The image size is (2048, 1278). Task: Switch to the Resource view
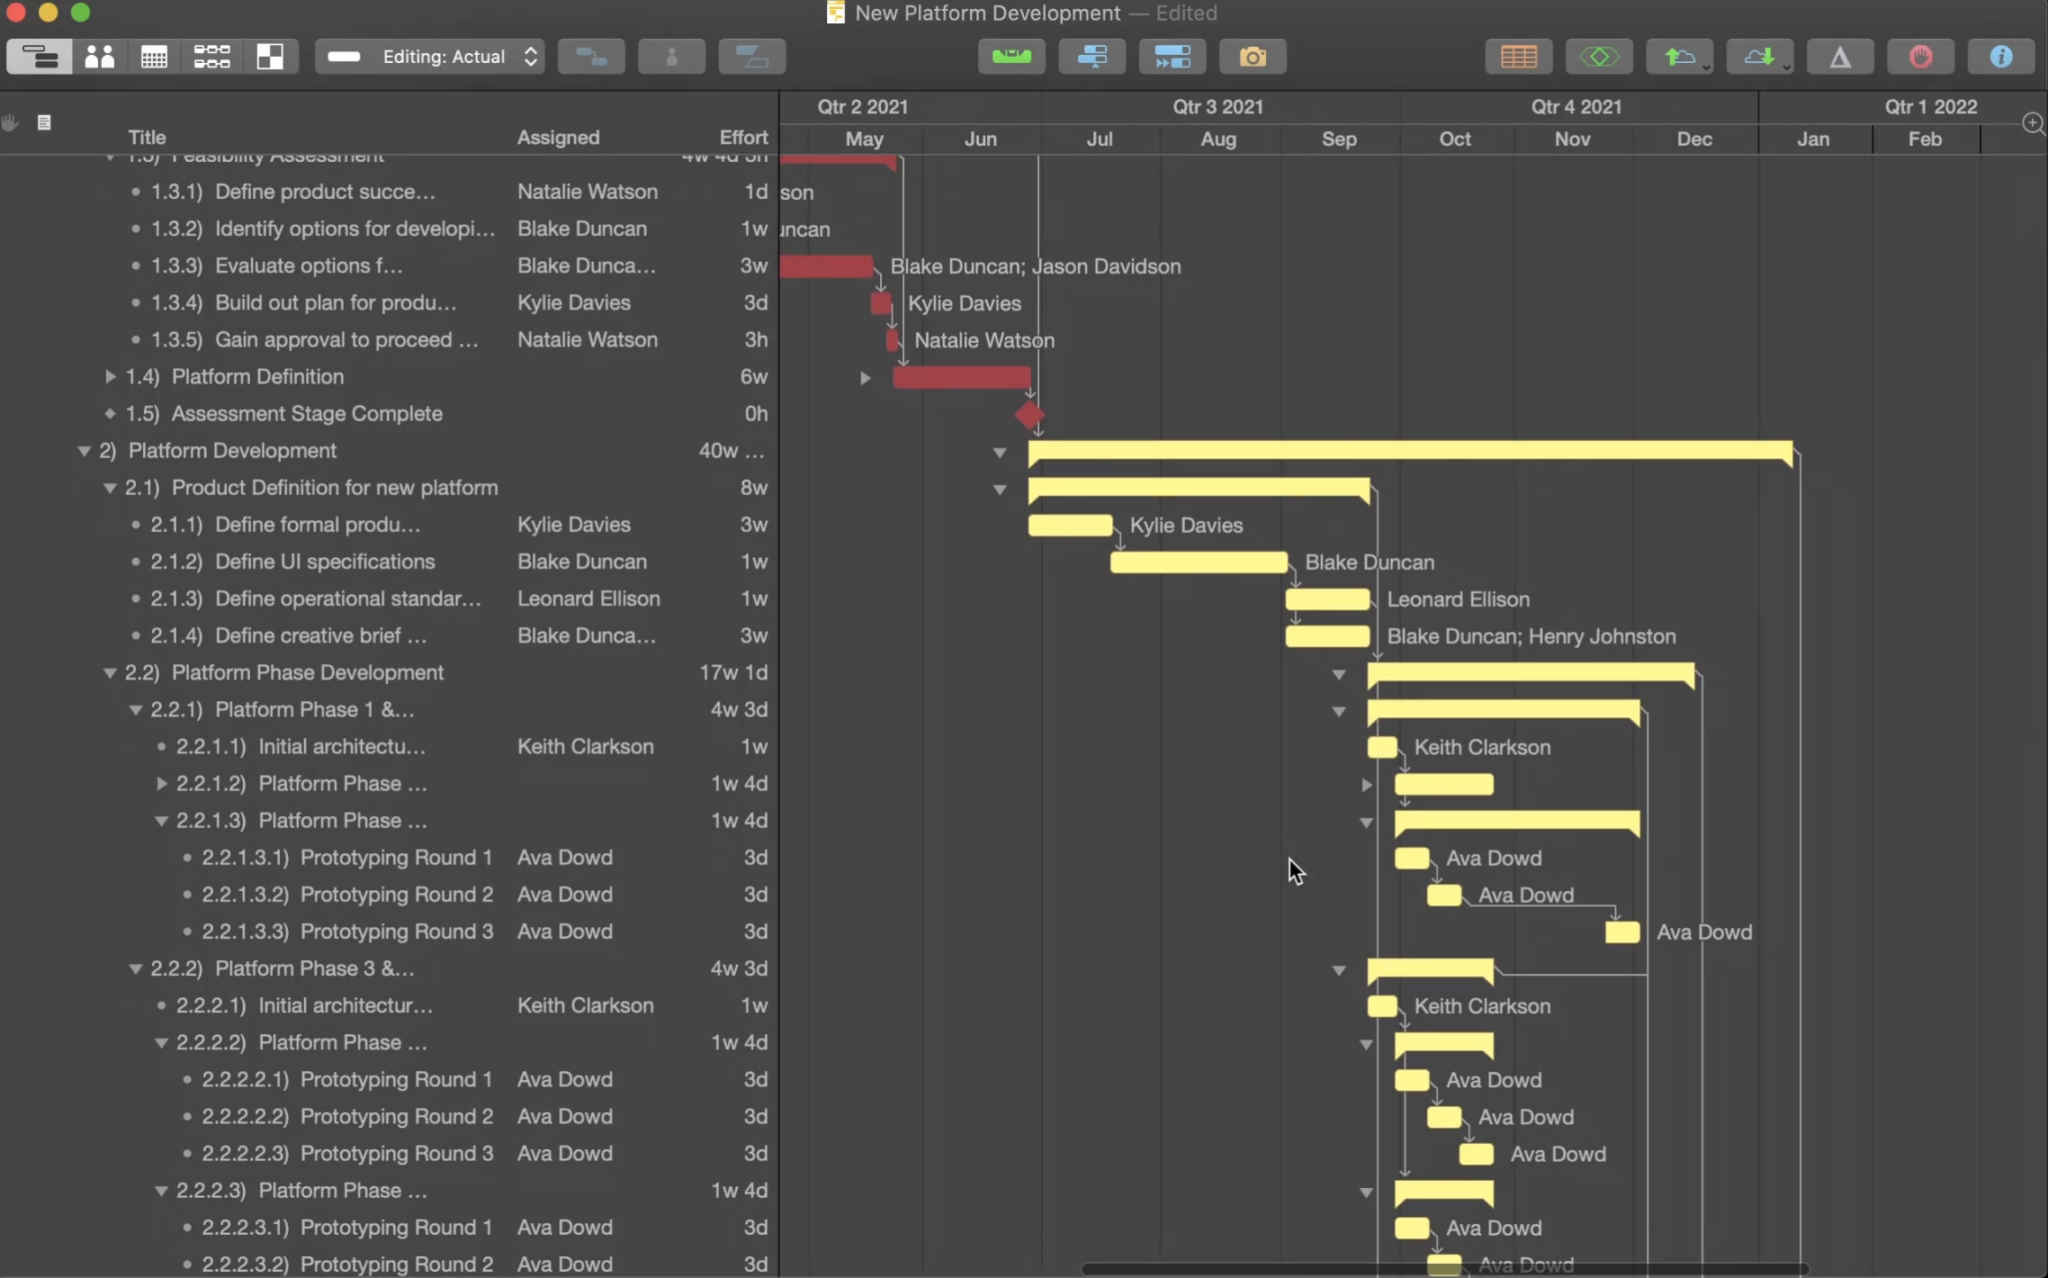(x=99, y=57)
